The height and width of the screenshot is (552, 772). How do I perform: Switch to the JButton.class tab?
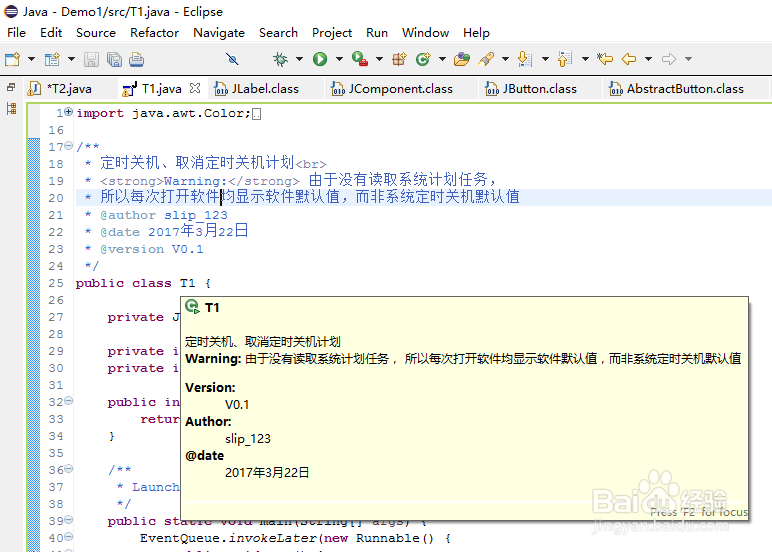point(539,89)
